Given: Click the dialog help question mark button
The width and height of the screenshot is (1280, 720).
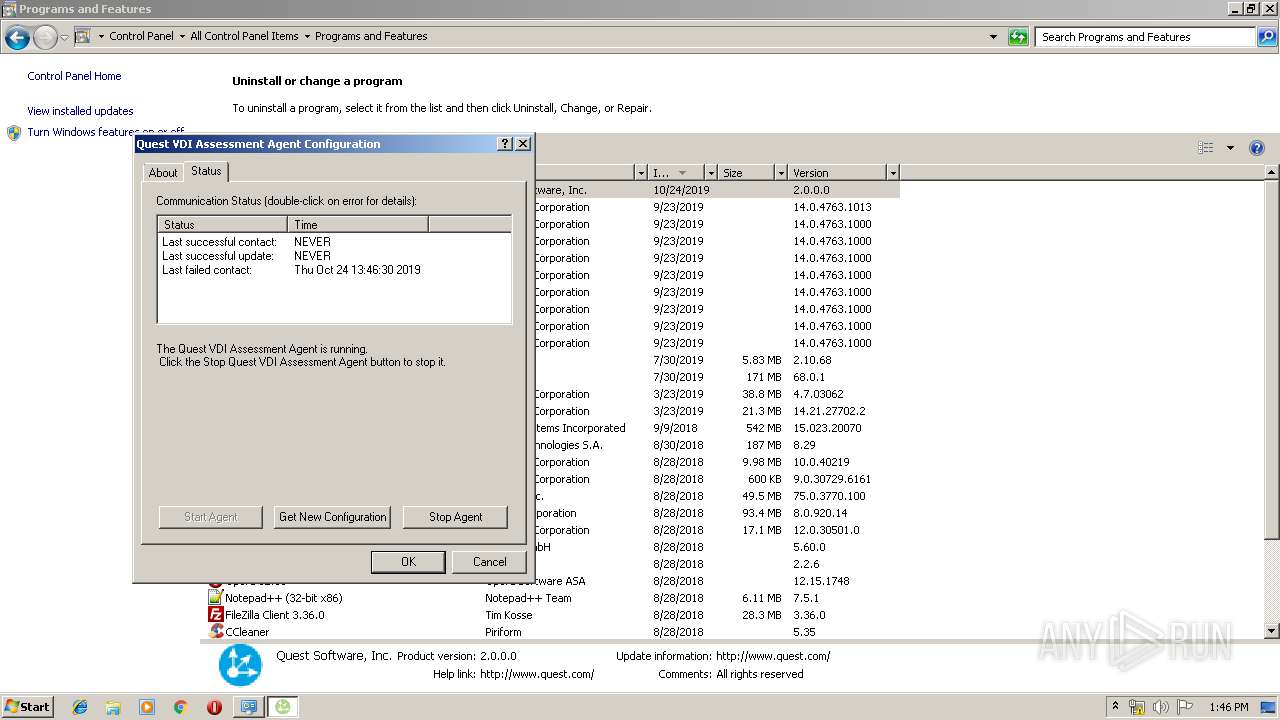Looking at the screenshot, I should pyautogui.click(x=505, y=144).
